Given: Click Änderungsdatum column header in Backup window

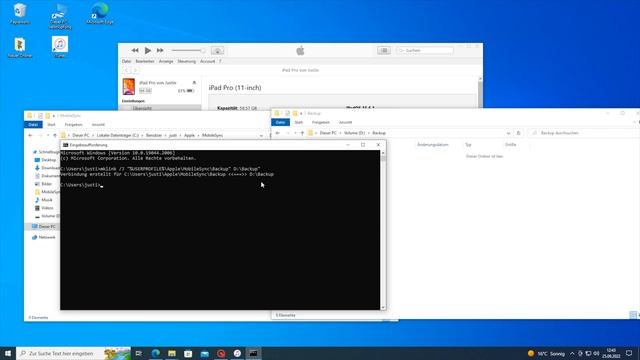Looking at the screenshot, I should click(433, 145).
